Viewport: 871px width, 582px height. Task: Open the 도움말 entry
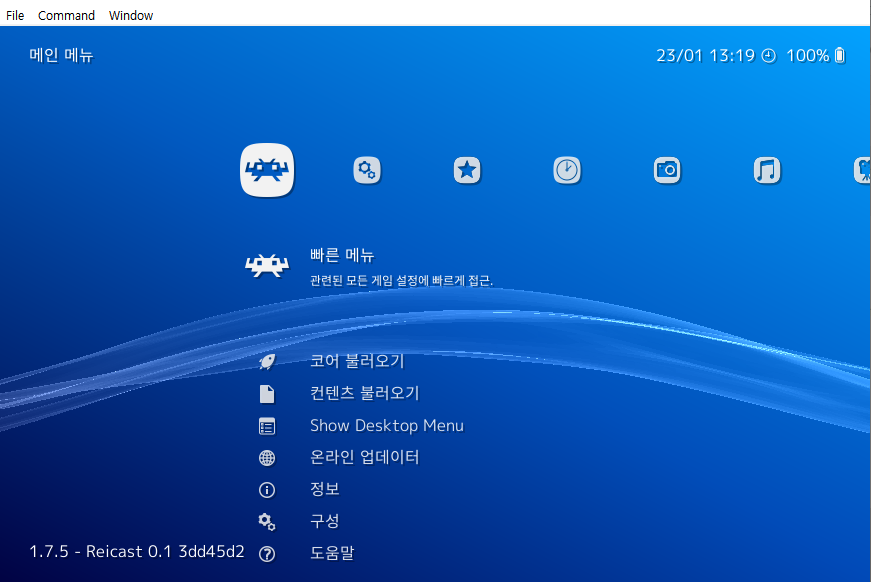tap(332, 553)
